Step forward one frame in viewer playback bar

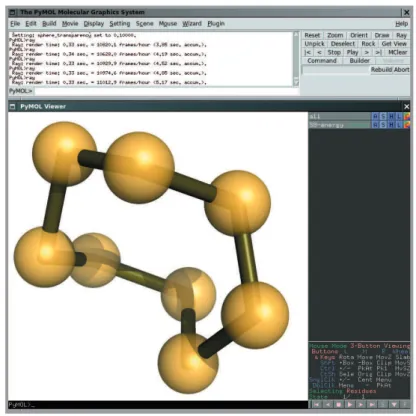tap(361, 405)
